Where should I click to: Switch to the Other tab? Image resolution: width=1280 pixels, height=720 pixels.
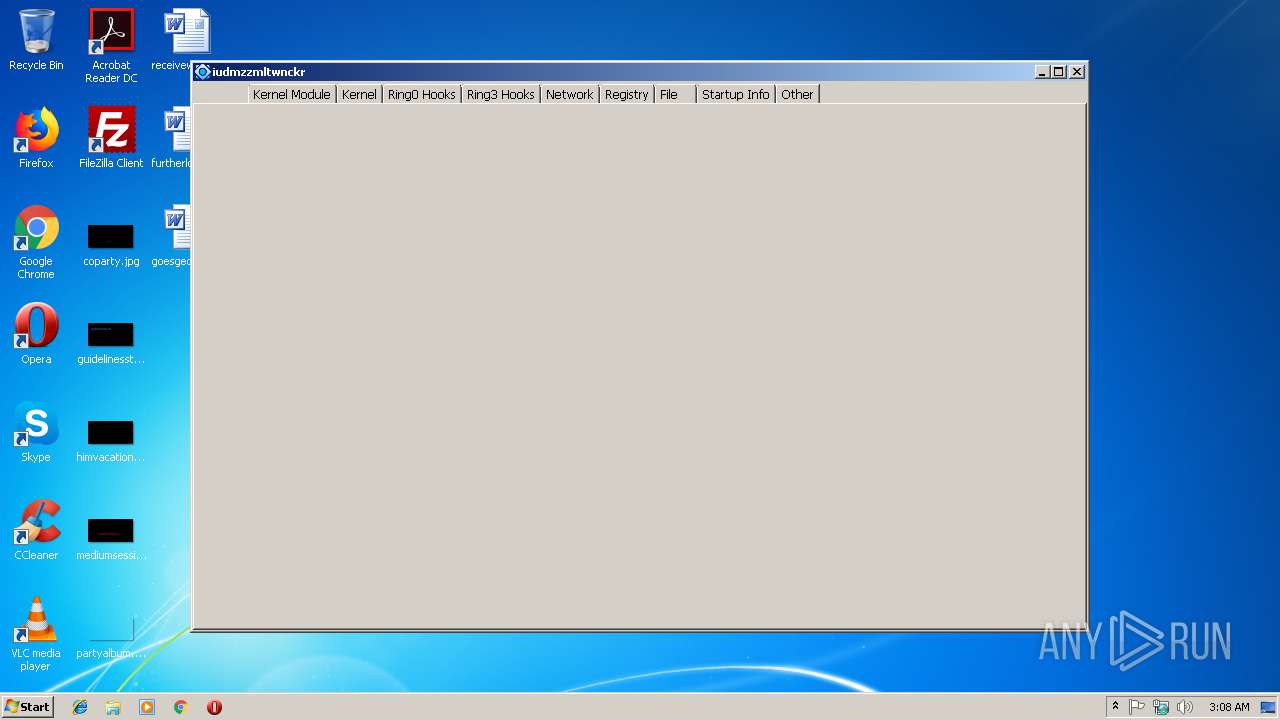[x=797, y=94]
